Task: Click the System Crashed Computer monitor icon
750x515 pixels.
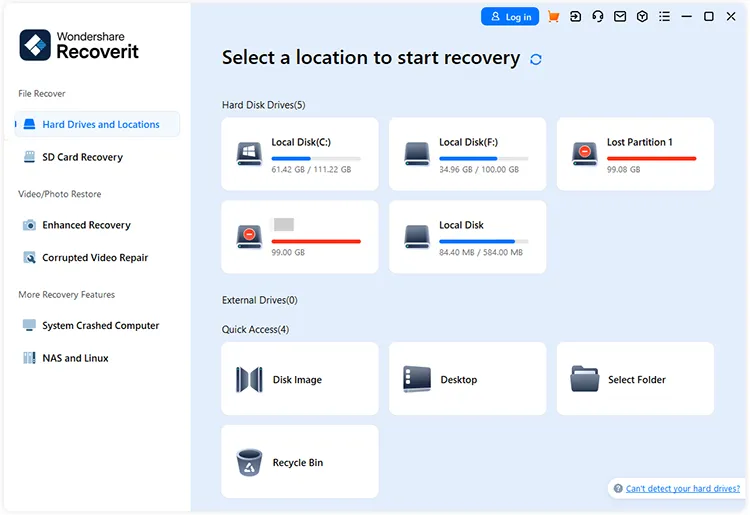Action: tap(29, 326)
